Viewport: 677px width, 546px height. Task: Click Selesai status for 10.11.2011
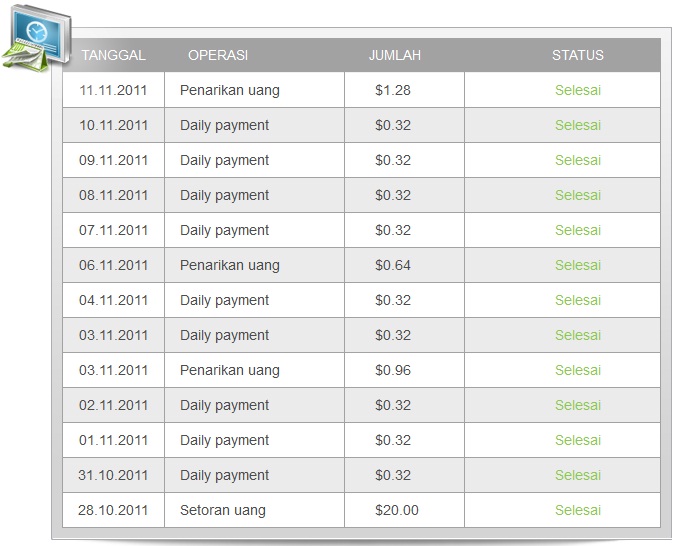(x=578, y=125)
